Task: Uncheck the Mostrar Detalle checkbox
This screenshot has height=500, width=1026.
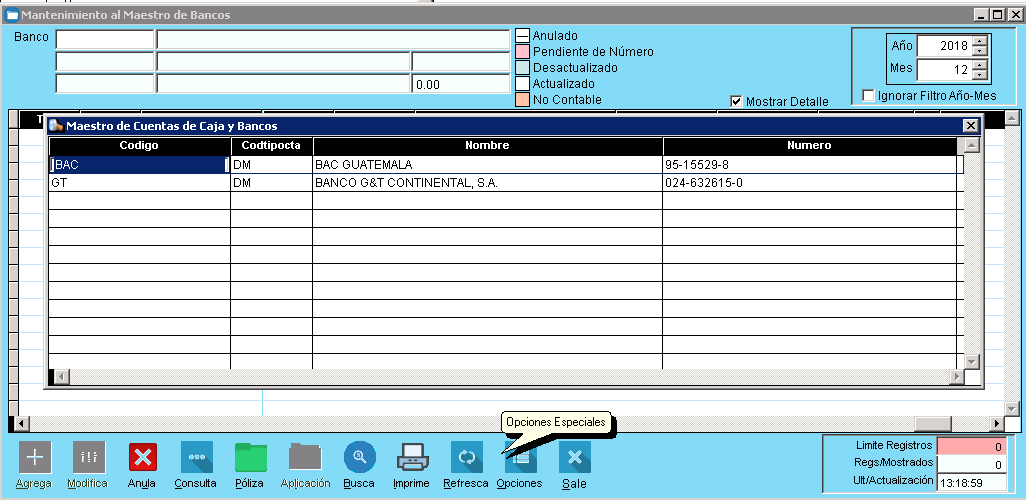Action: click(737, 101)
